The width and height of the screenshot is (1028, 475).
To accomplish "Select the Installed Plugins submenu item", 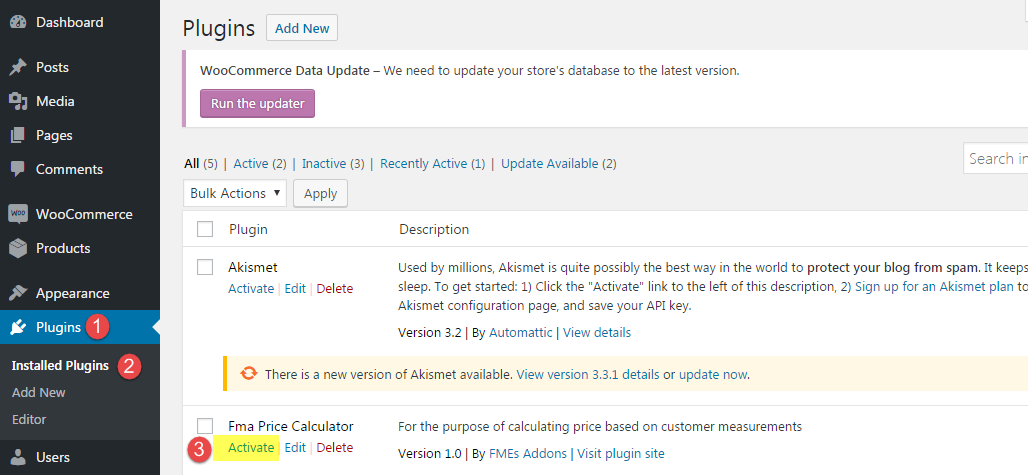I will point(60,366).
